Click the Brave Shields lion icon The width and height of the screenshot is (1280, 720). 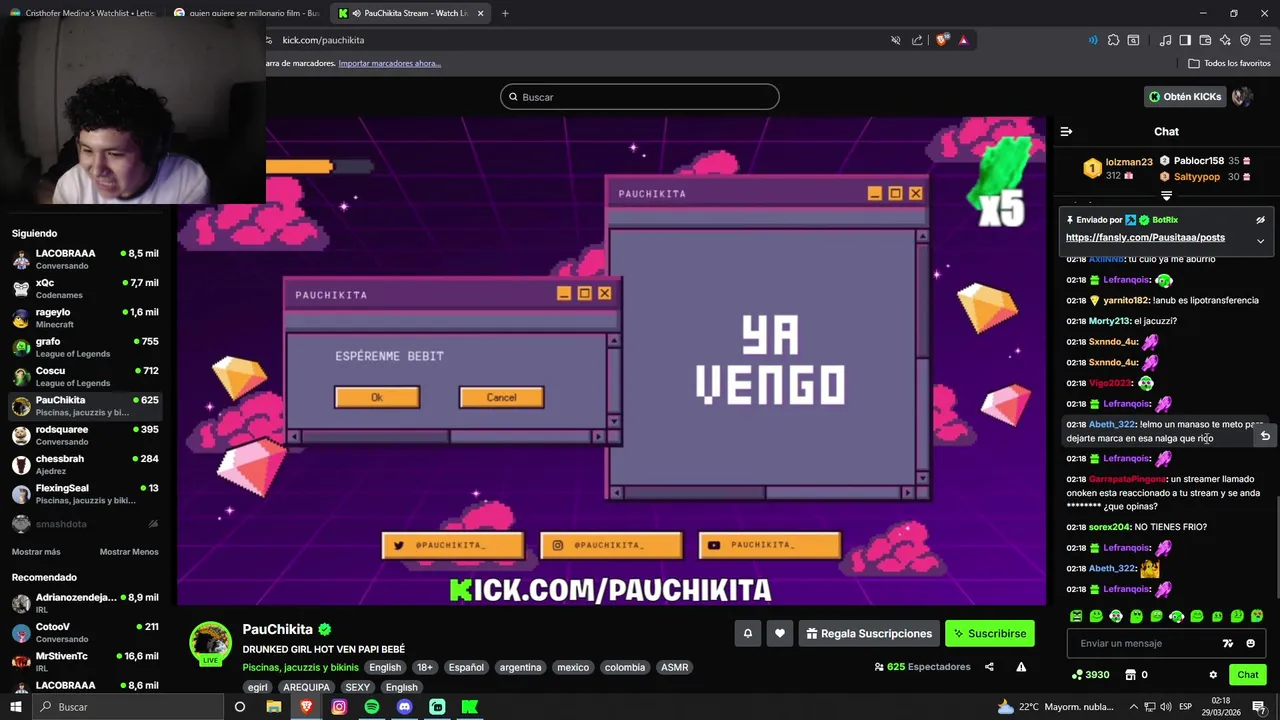(942, 40)
